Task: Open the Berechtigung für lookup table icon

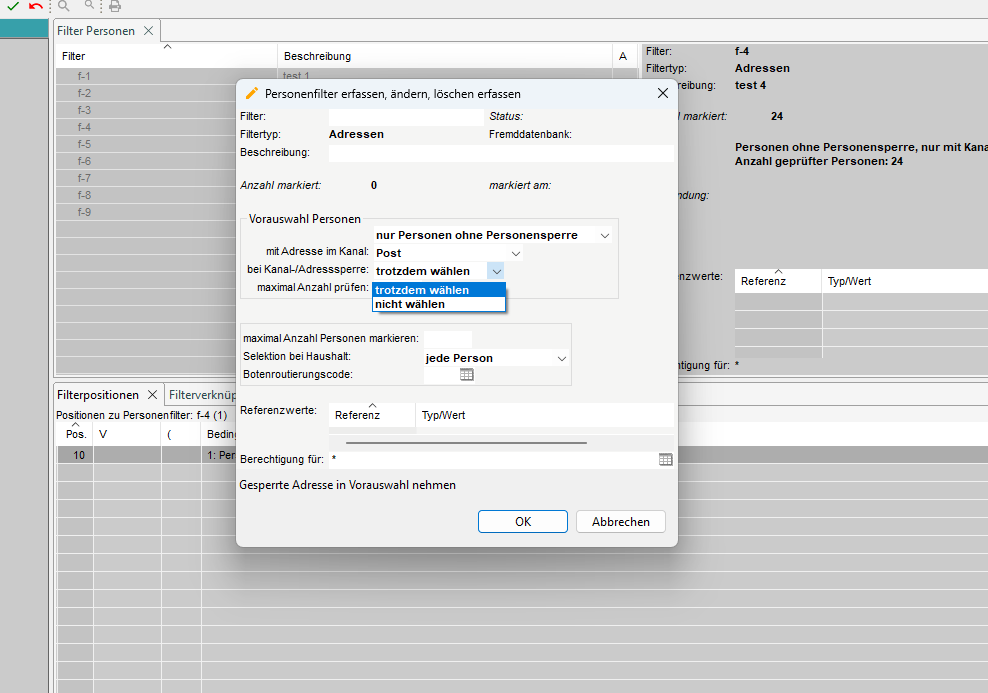Action: click(x=666, y=459)
